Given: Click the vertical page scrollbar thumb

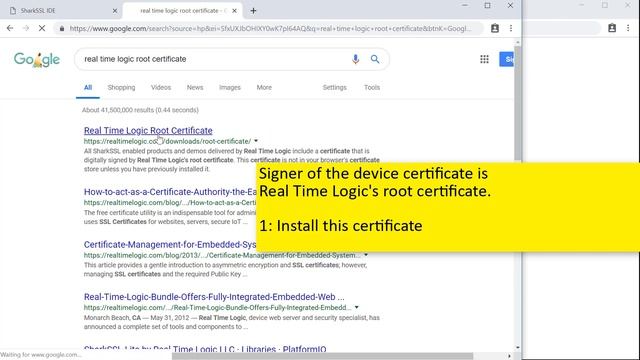Looking at the screenshot, I should click(x=518, y=103).
